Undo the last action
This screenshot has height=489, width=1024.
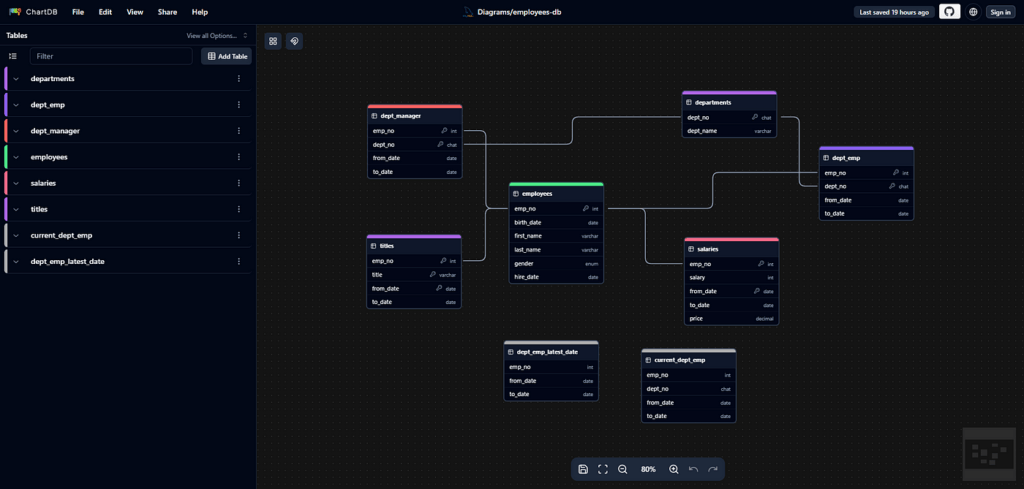pyautogui.click(x=694, y=469)
